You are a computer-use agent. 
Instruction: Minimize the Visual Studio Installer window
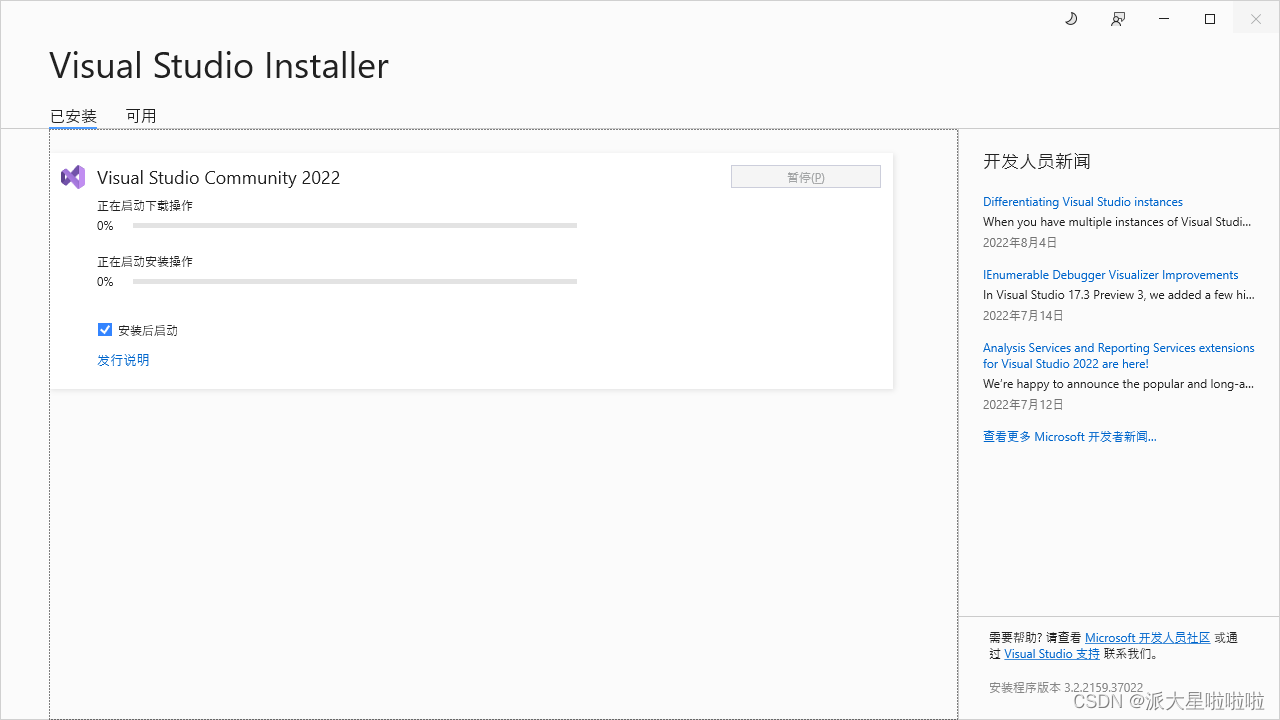(1165, 19)
